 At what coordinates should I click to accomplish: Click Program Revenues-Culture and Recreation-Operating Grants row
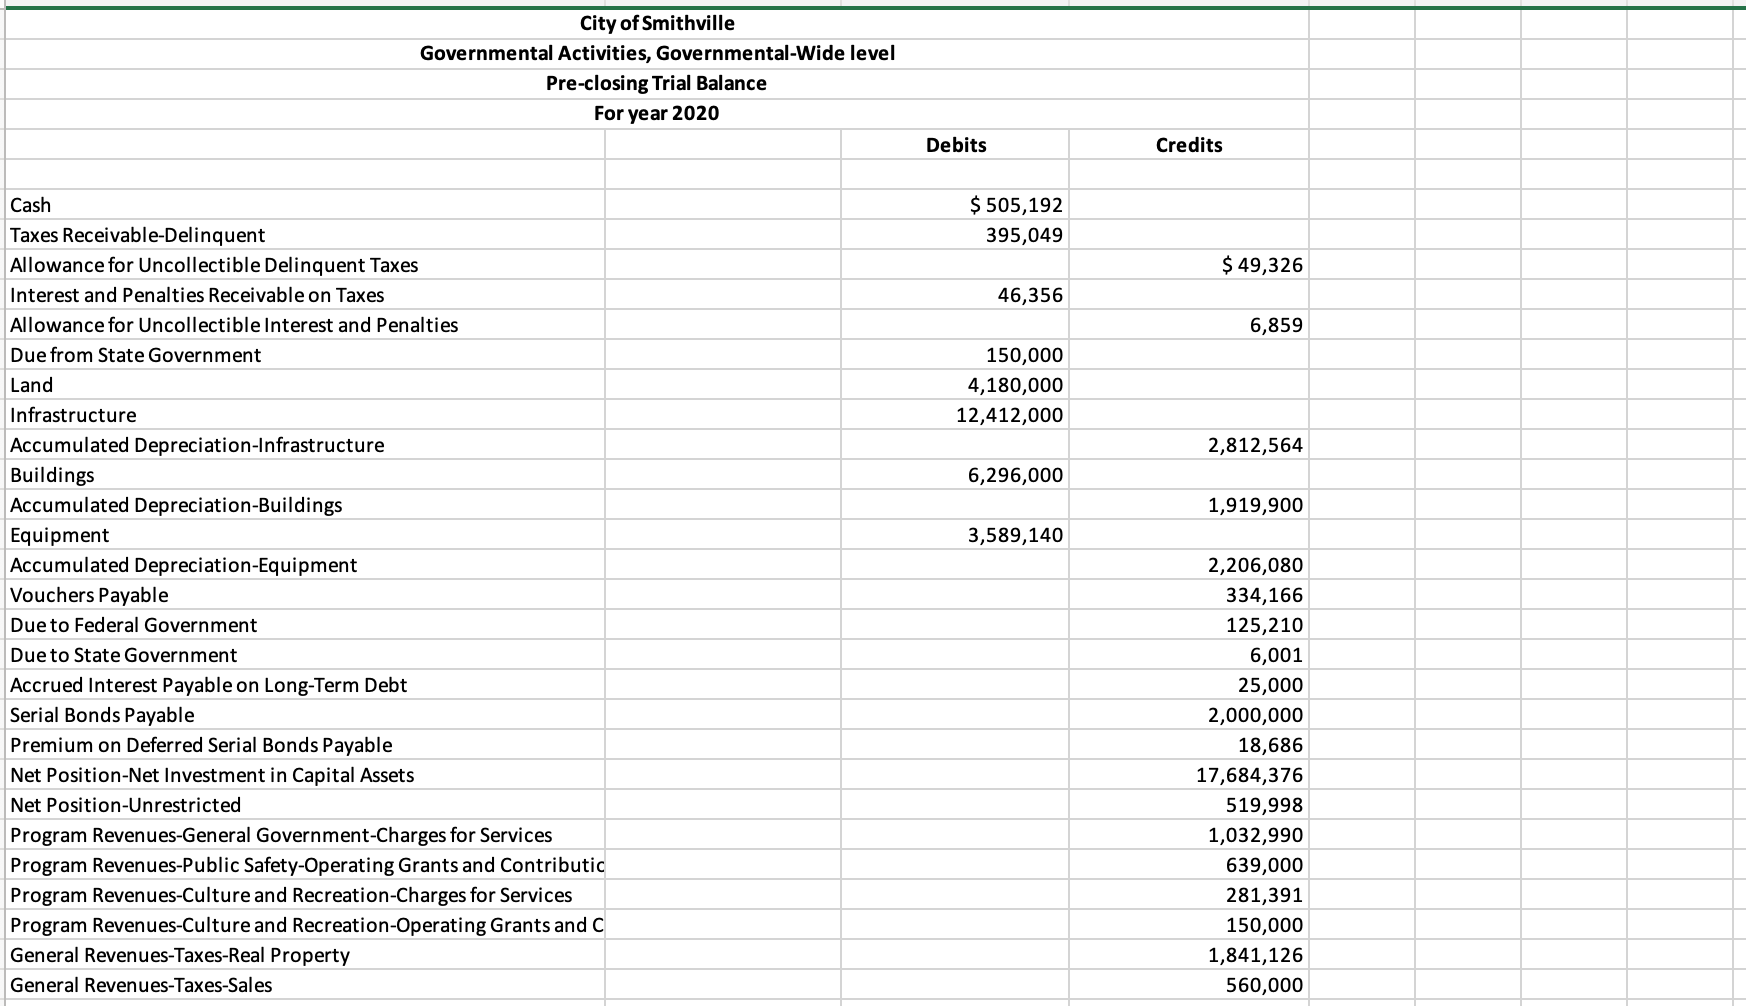(x=307, y=925)
